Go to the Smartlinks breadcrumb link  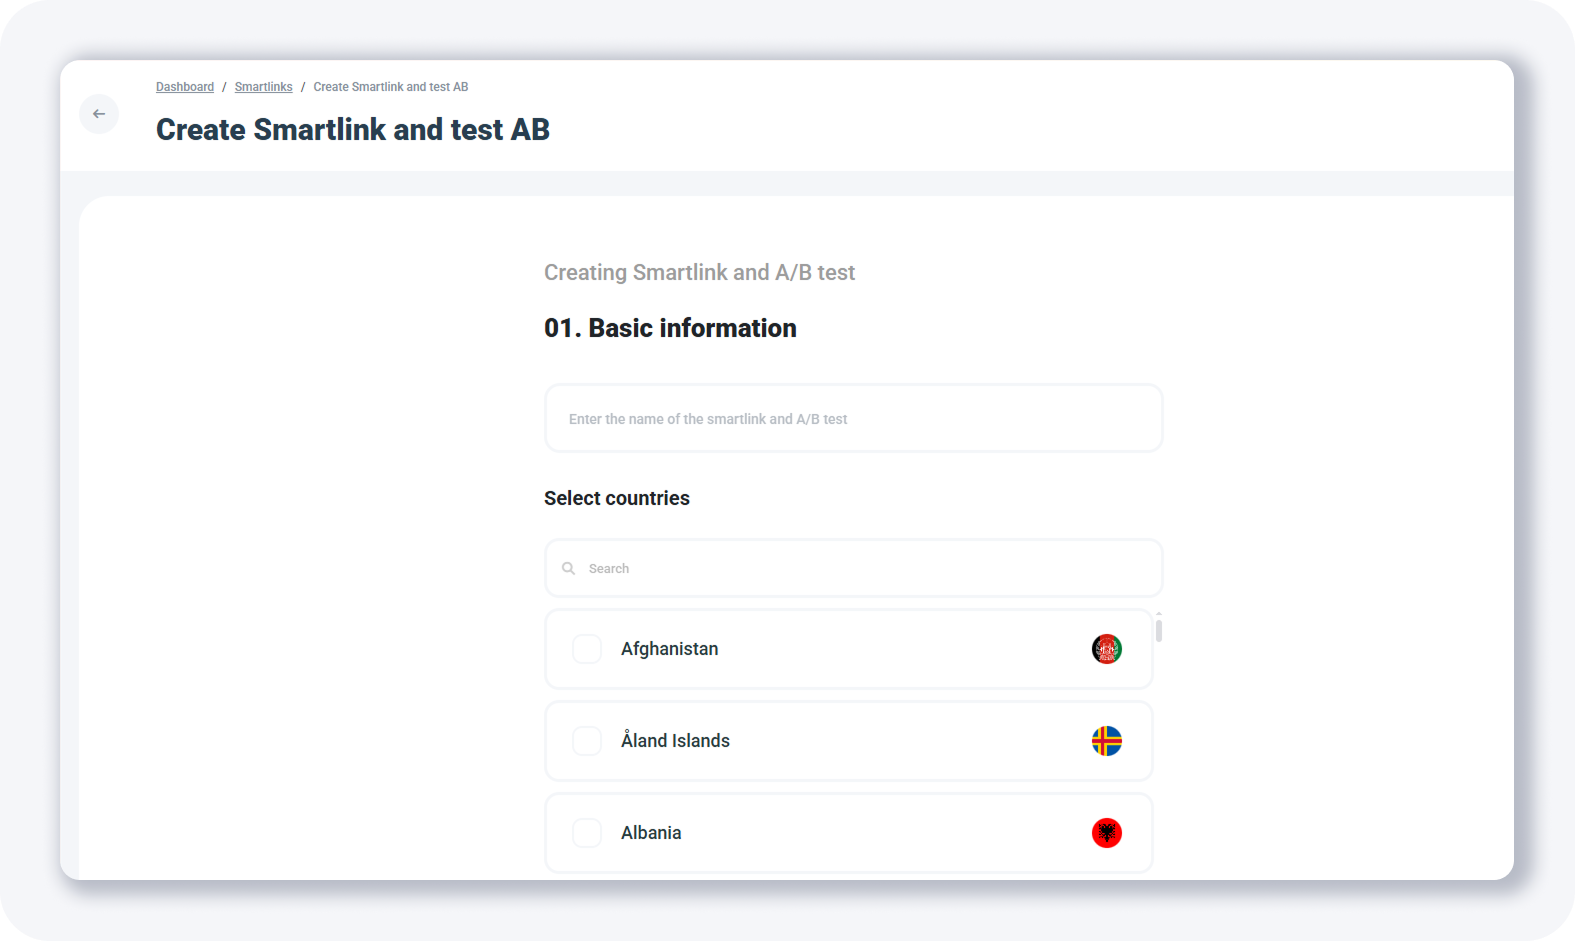[x=263, y=87]
